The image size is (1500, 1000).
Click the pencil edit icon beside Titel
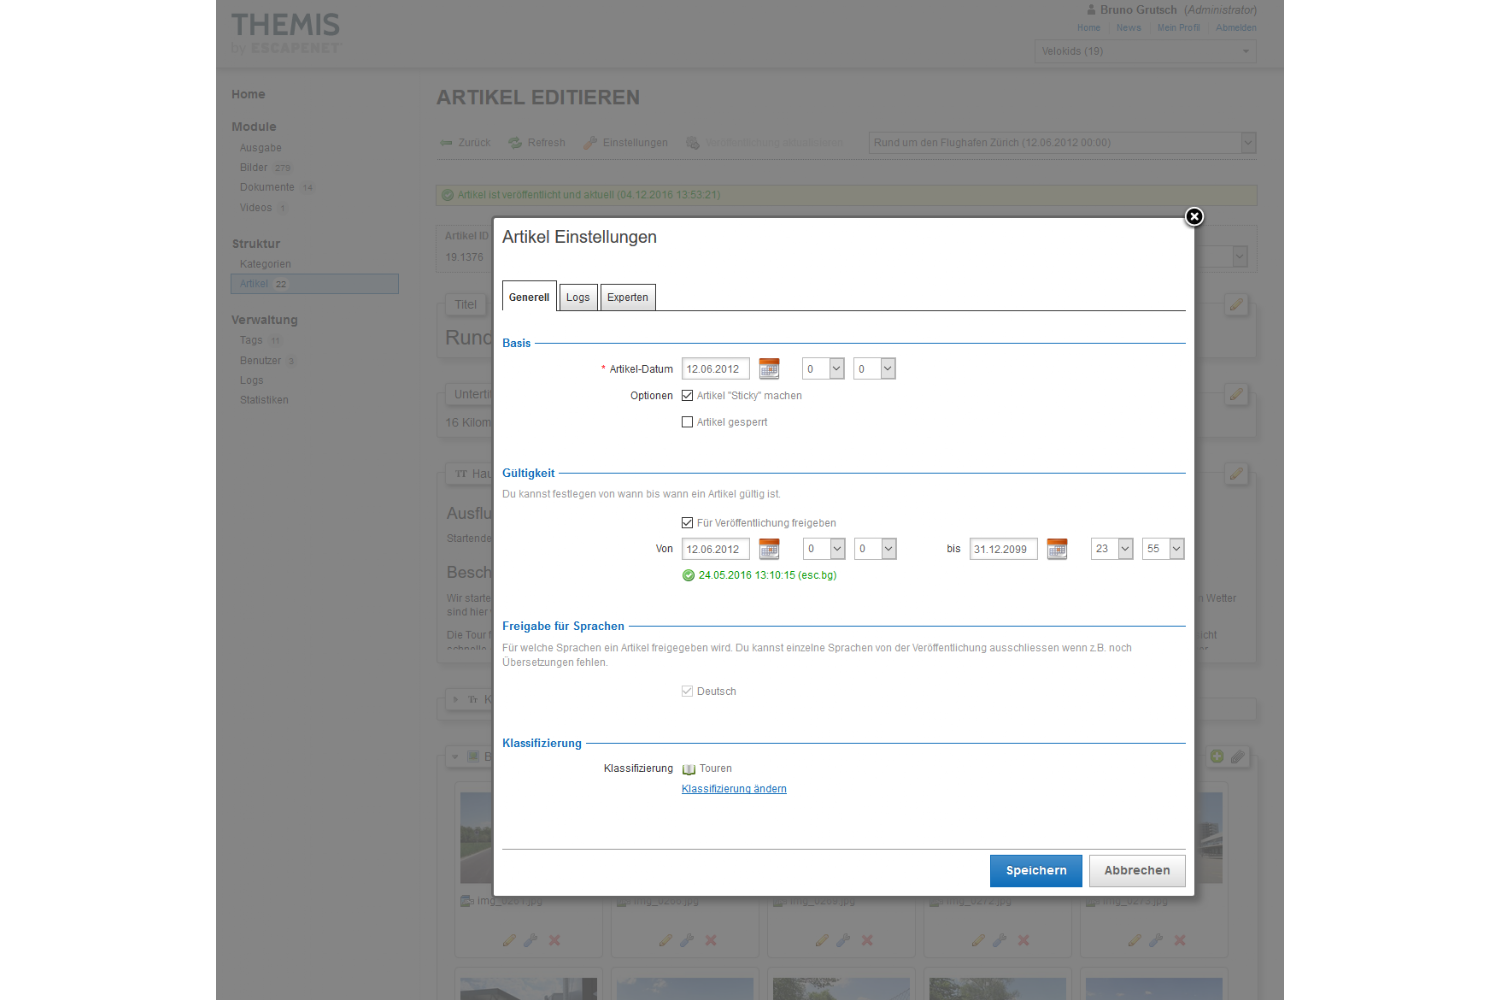[x=1236, y=305]
